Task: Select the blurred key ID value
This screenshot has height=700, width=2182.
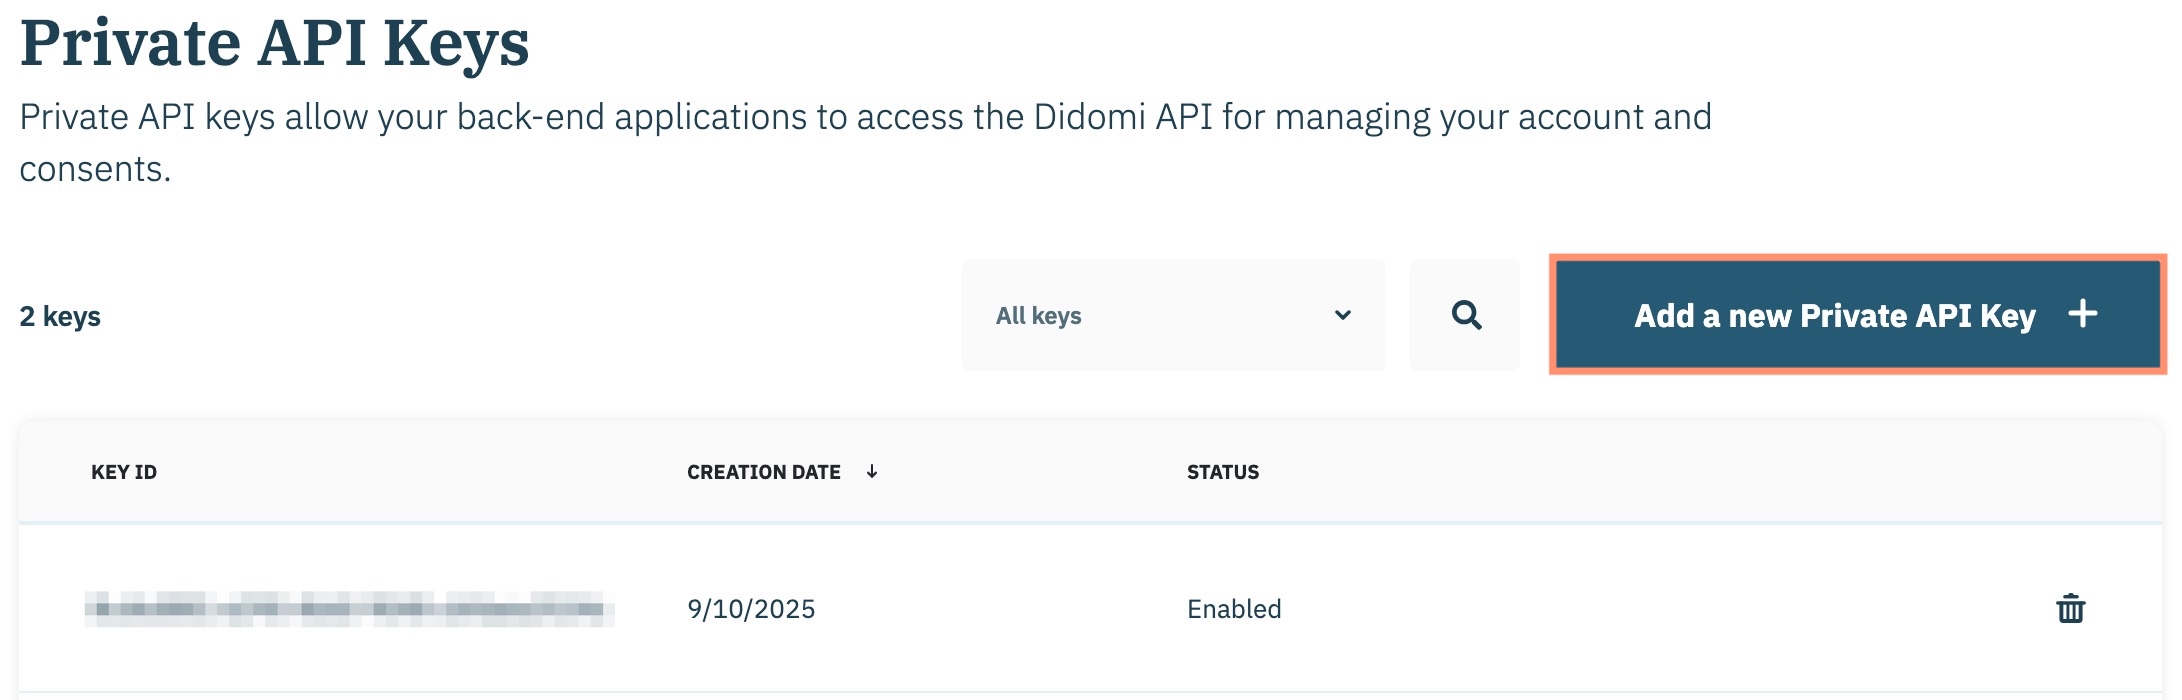Action: click(349, 608)
